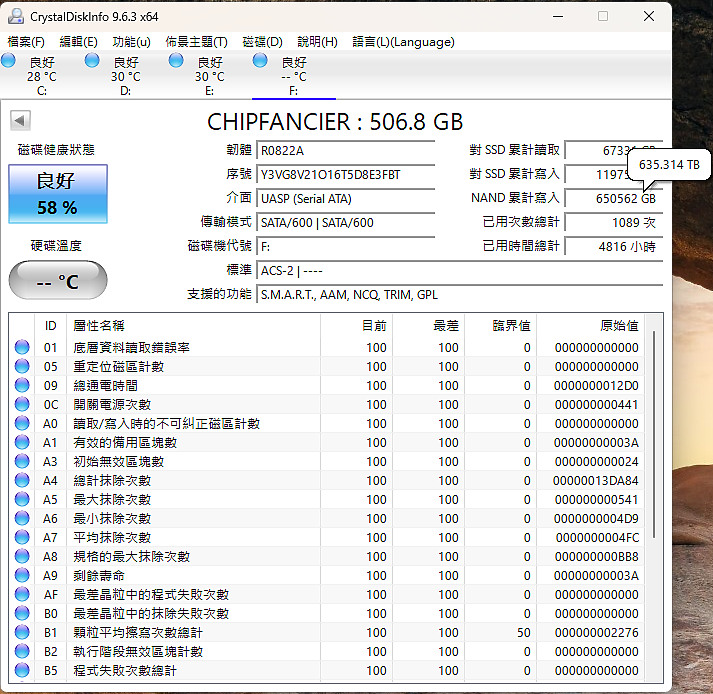Click raw value 00000013DA84
Viewport: 713px width, 694px height.
[595, 481]
